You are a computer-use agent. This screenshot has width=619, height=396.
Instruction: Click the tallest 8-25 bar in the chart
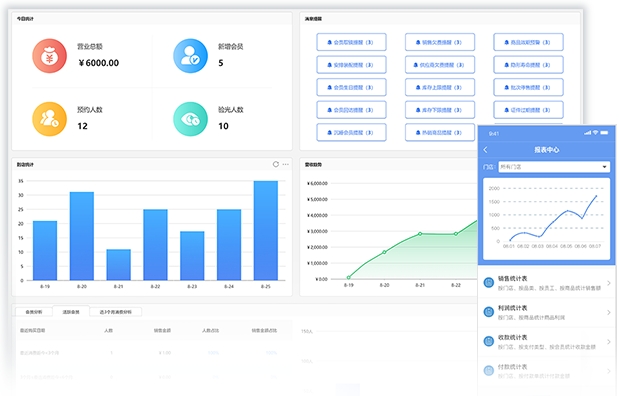point(266,231)
